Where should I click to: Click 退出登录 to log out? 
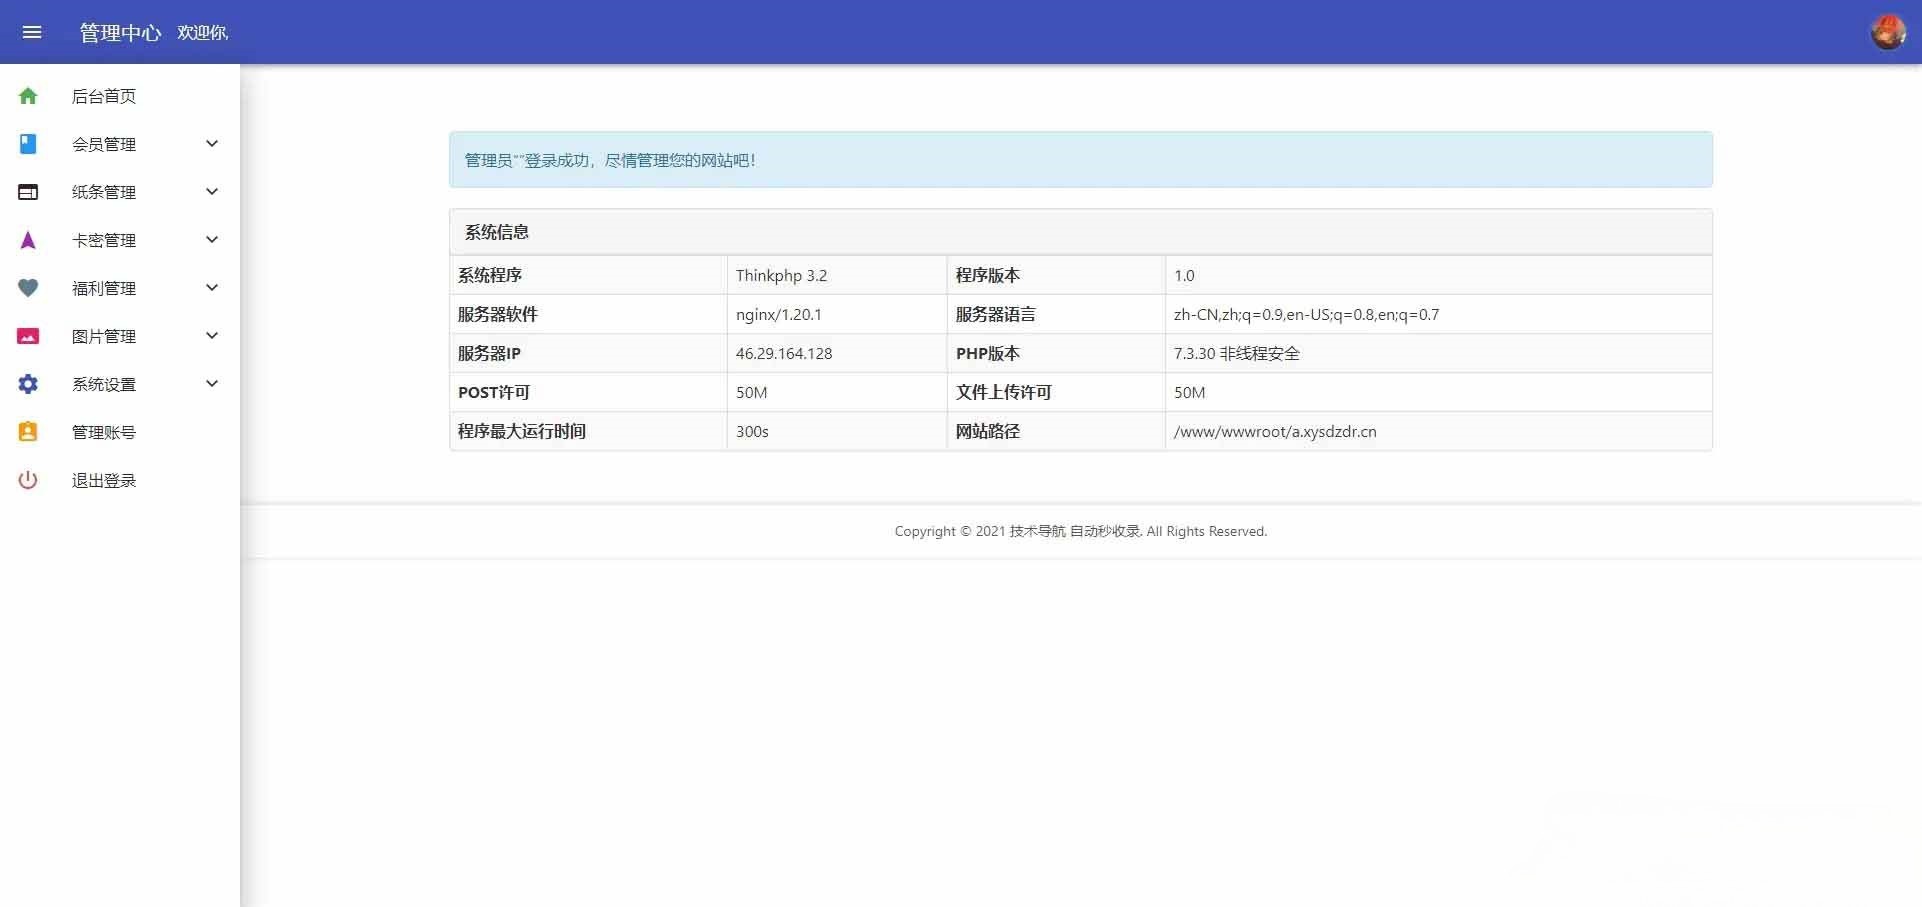click(x=103, y=480)
